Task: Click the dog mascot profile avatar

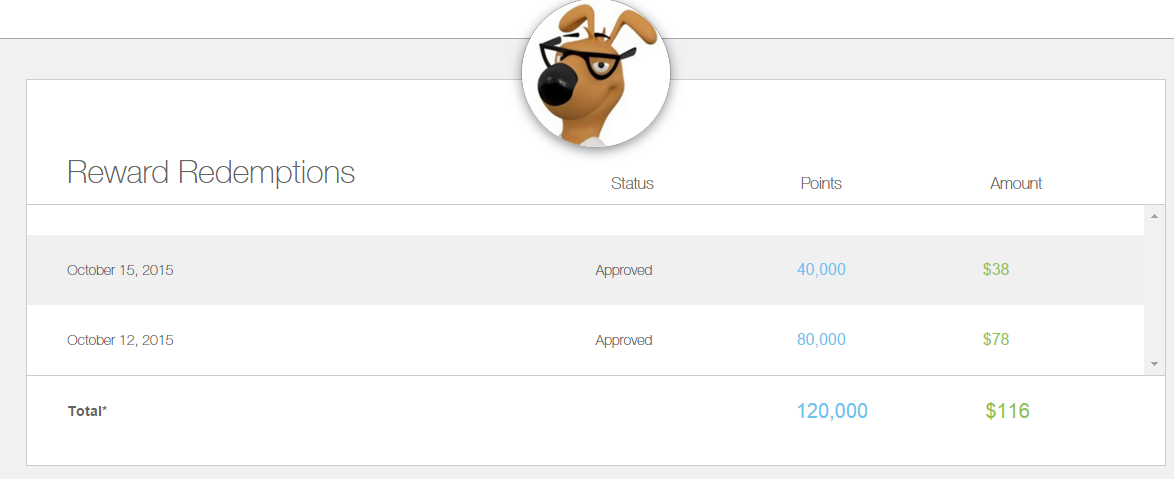Action: click(x=595, y=74)
